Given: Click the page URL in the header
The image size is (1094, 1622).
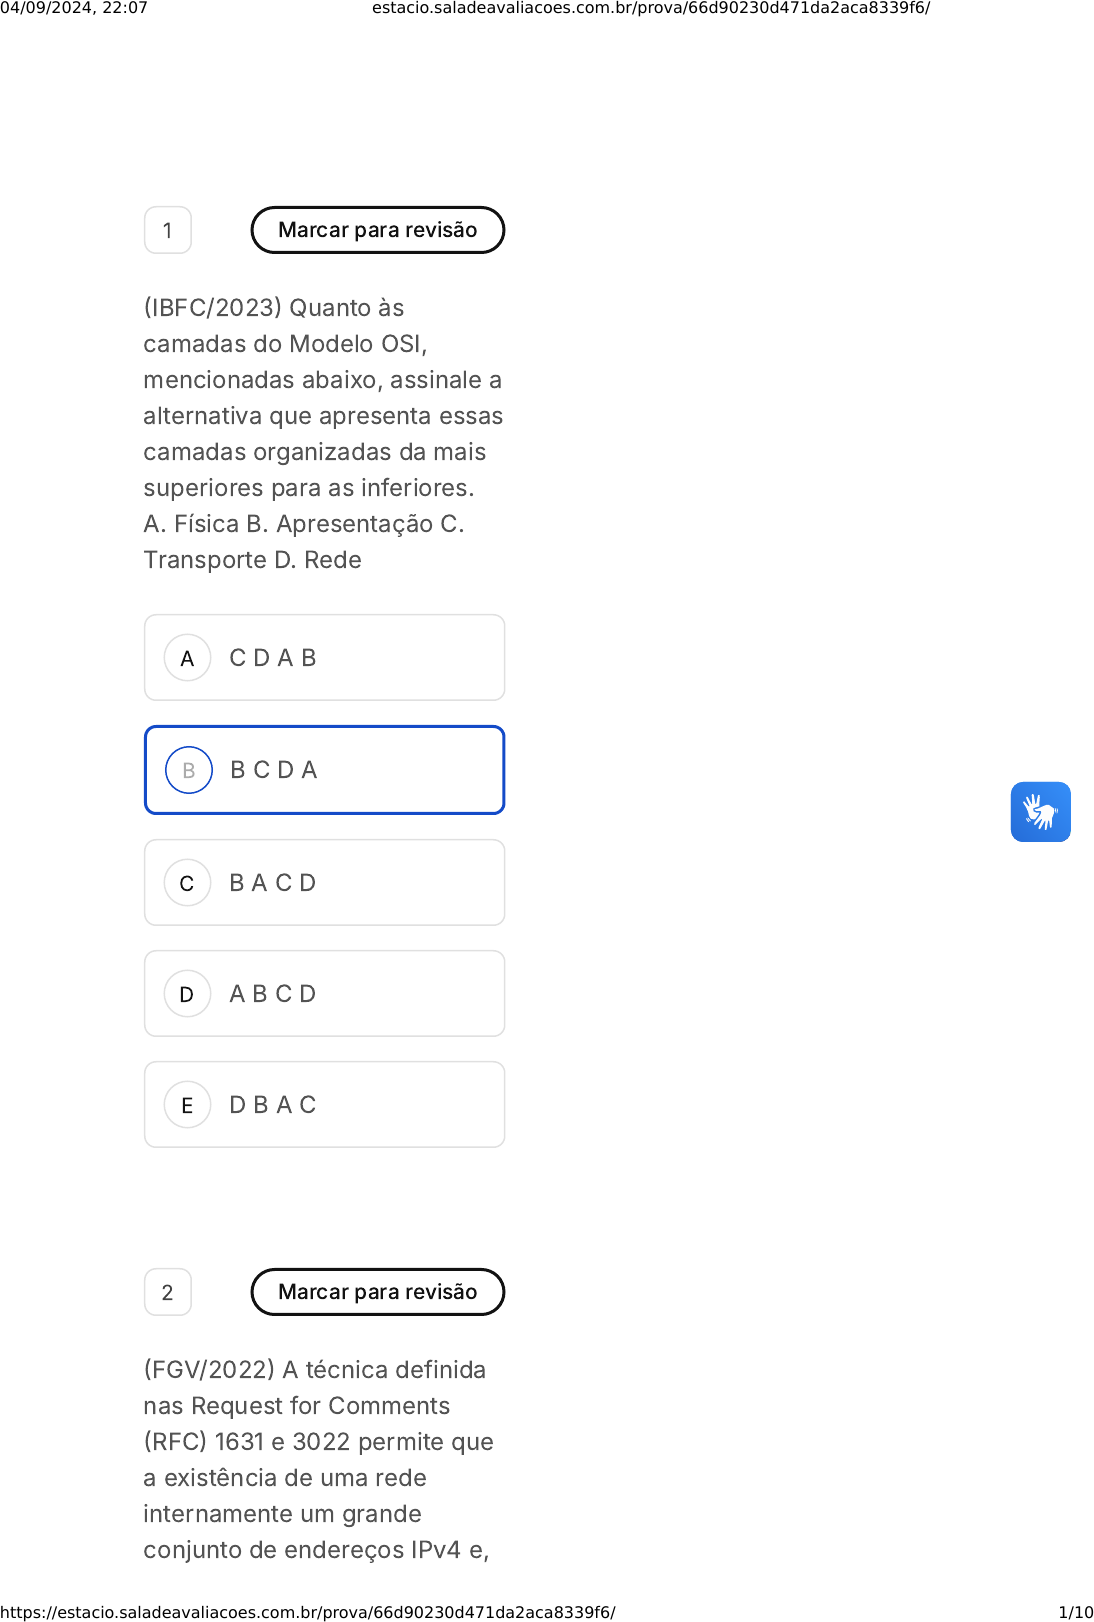Looking at the screenshot, I should (x=651, y=8).
